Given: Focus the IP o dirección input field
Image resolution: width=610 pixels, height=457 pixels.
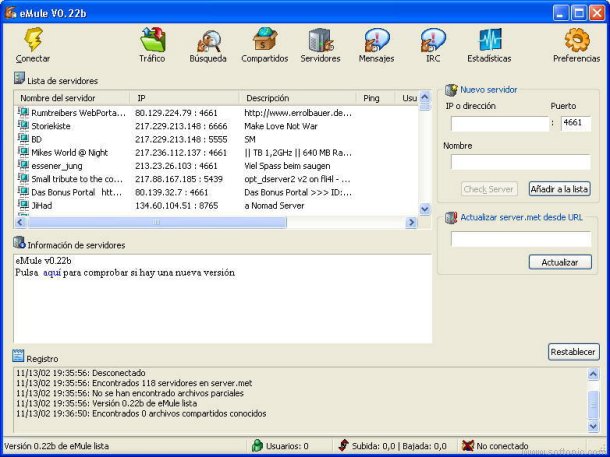Looking at the screenshot, I should point(500,124).
